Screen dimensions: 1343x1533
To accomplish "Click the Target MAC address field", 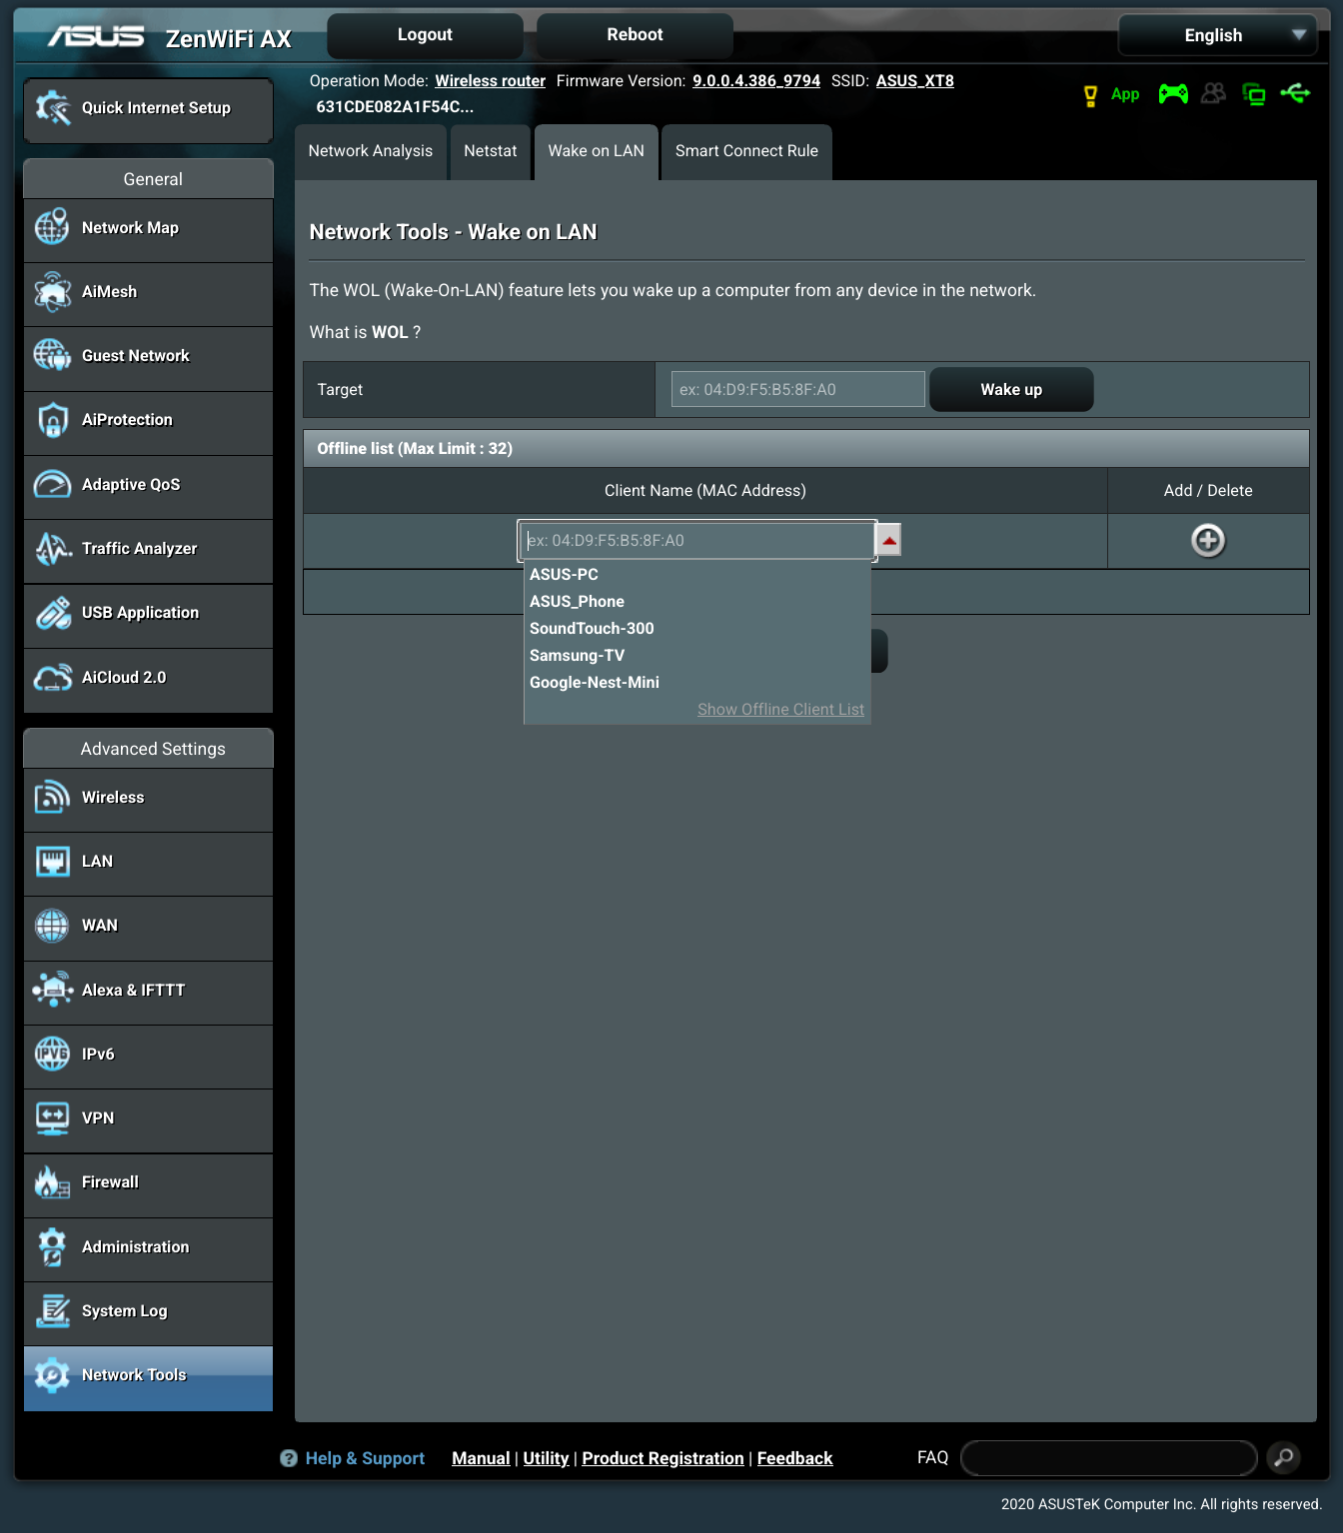I will coord(798,389).
